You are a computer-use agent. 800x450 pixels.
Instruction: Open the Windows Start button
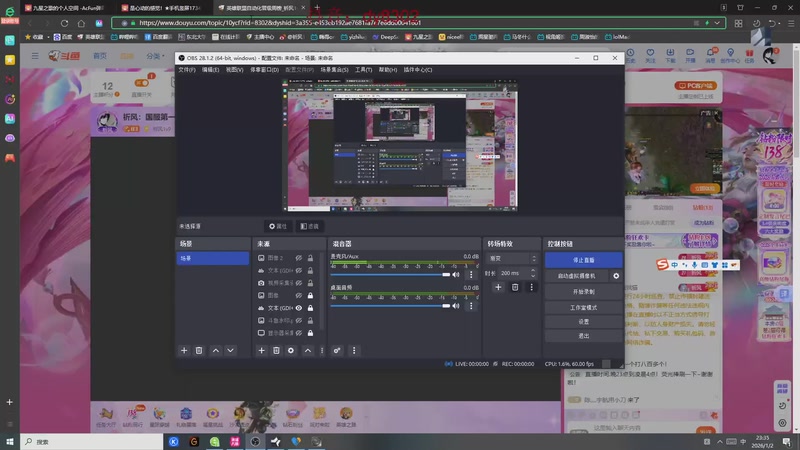(10, 441)
